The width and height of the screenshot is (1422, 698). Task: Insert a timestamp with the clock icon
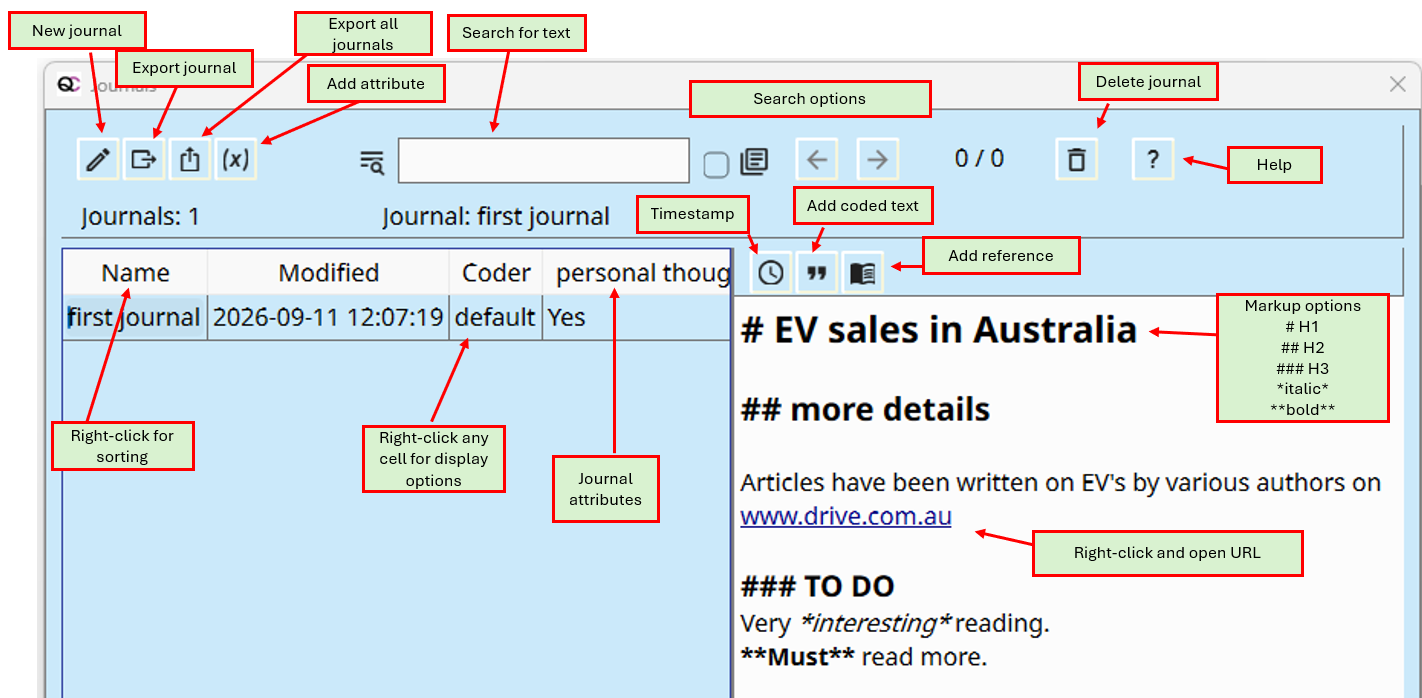coord(770,273)
